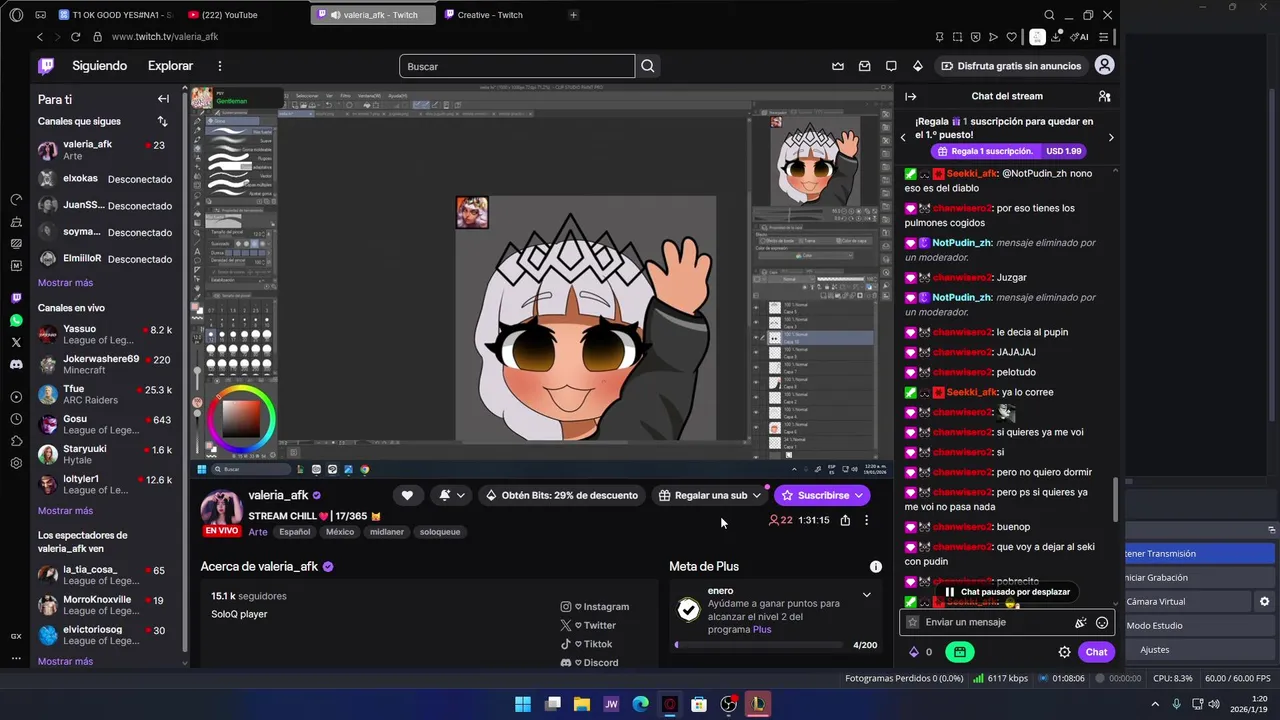Switch to T1 OK GOOD tab

click(x=116, y=15)
